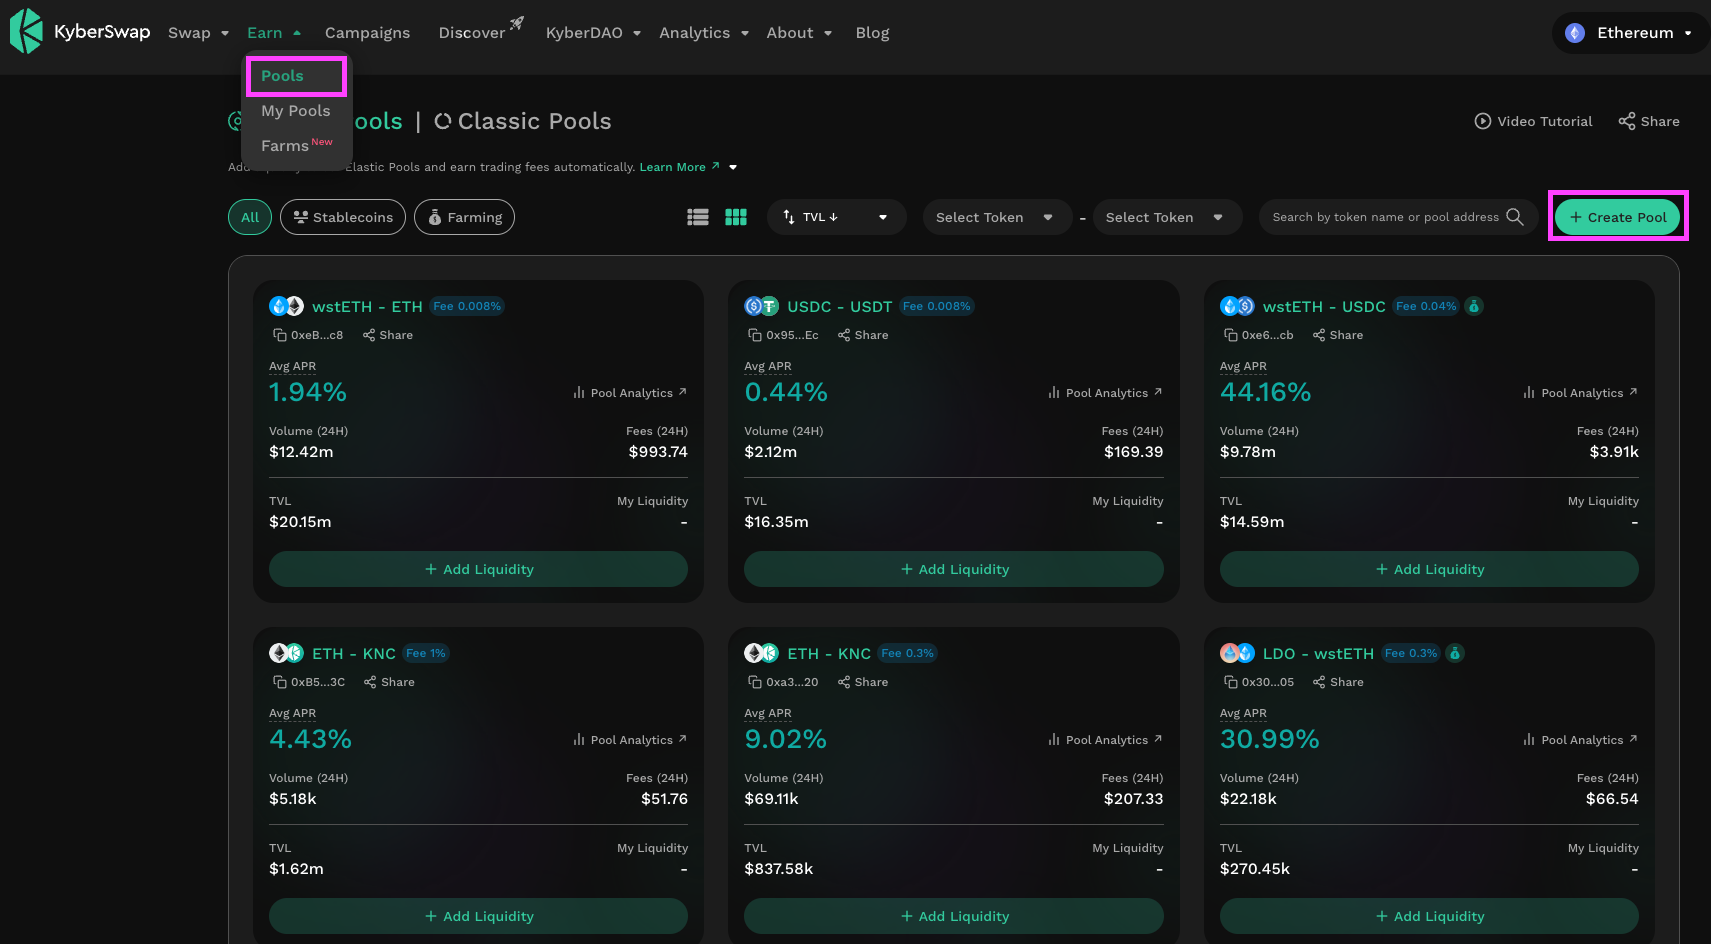Viewport: 1711px width, 944px height.
Task: Share the pools page from header
Action: (1649, 121)
